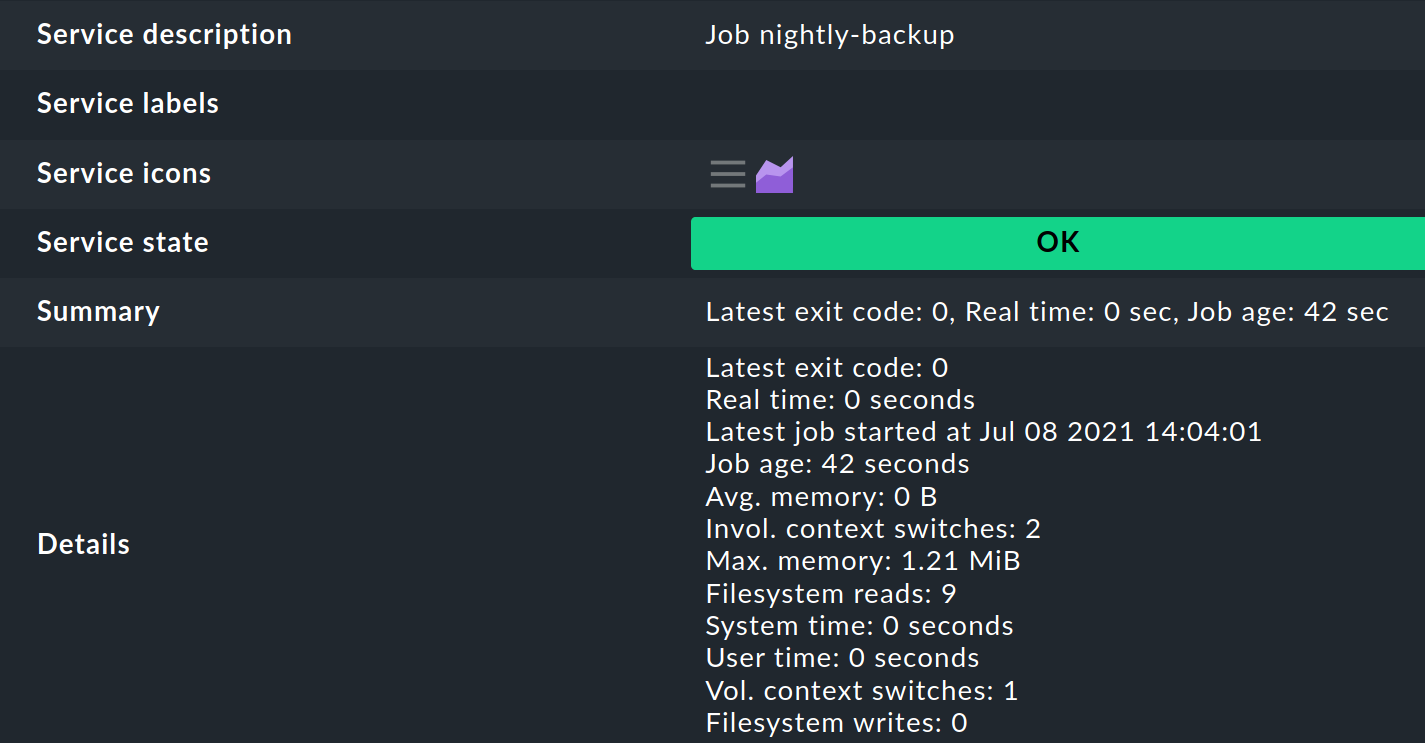The width and height of the screenshot is (1425, 743).
Task: Click the Latest job started timestamp
Action: coord(983,431)
